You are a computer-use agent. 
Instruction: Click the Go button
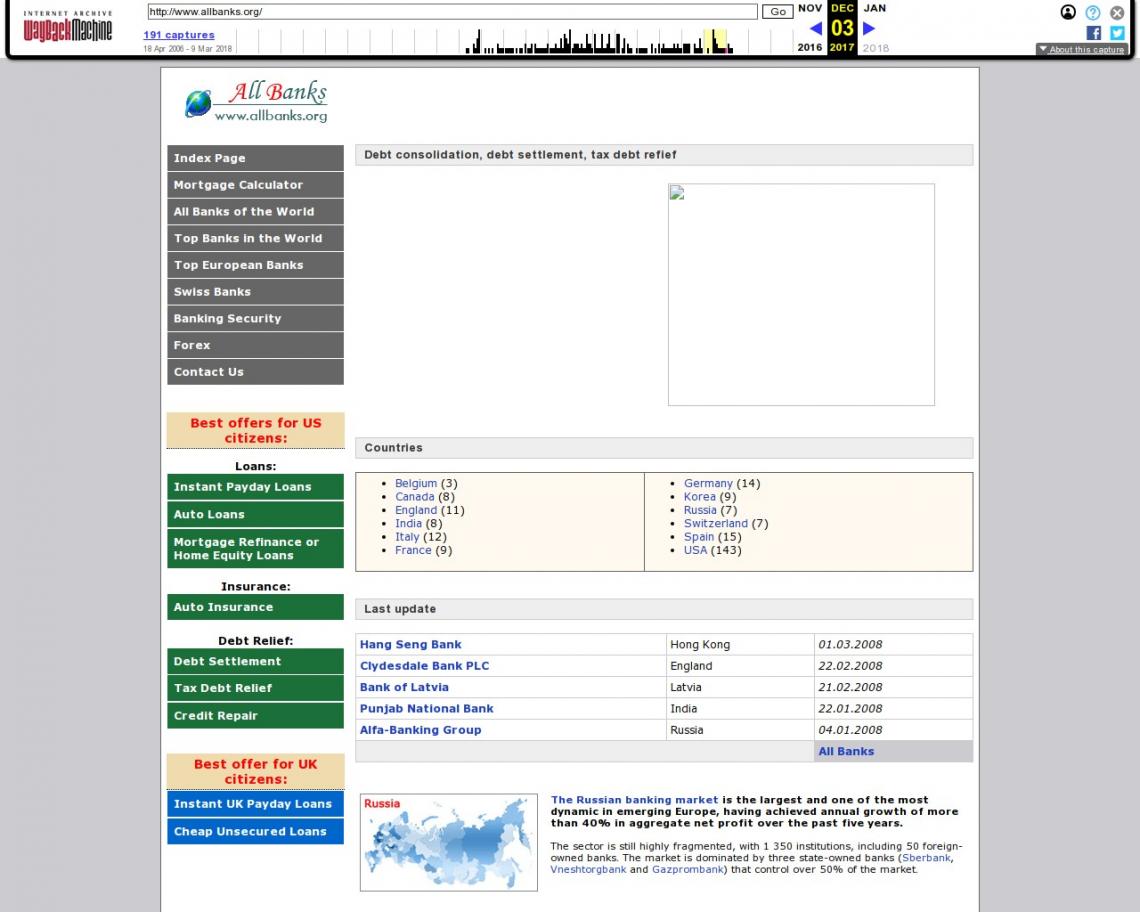pyautogui.click(x=777, y=12)
